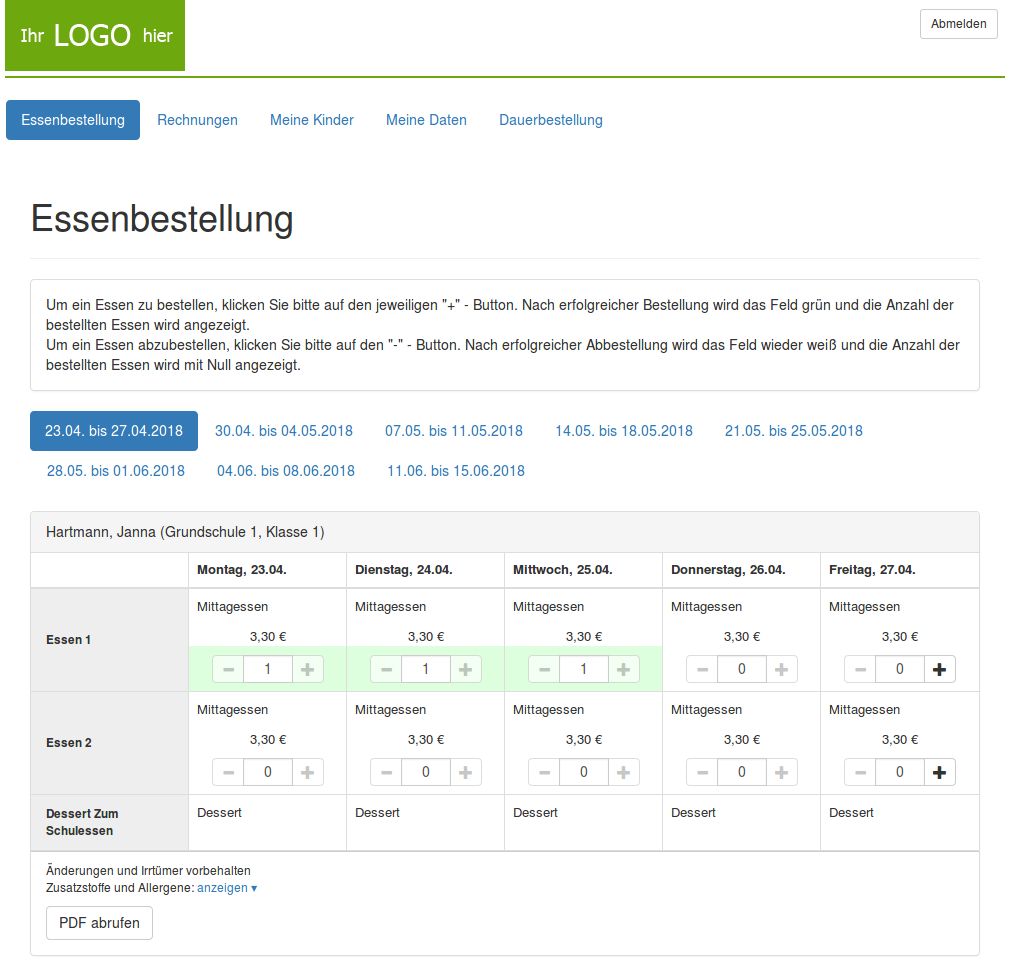
Task: Order Essen 1 for Donnerstag with plus button
Action: [781, 668]
